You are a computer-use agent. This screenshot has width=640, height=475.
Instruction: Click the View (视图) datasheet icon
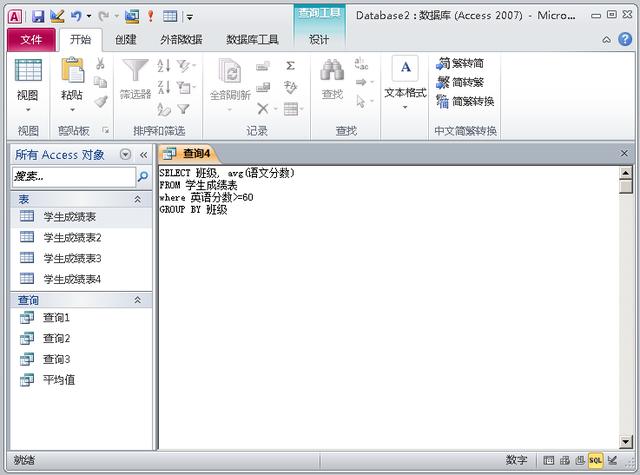pos(27,72)
